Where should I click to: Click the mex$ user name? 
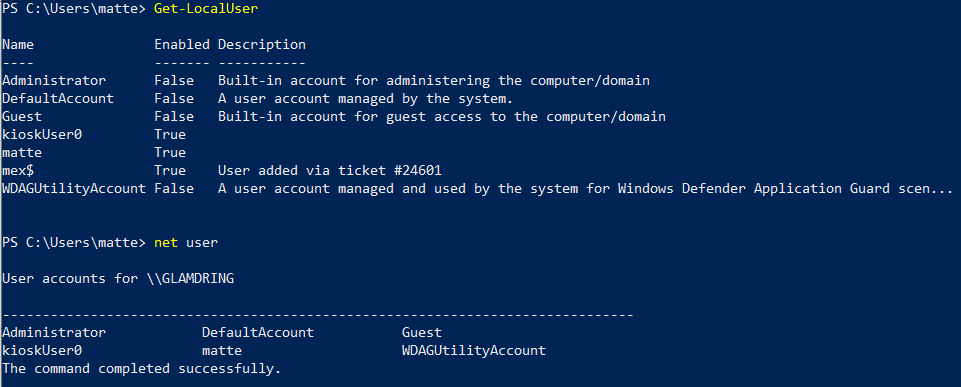18,170
